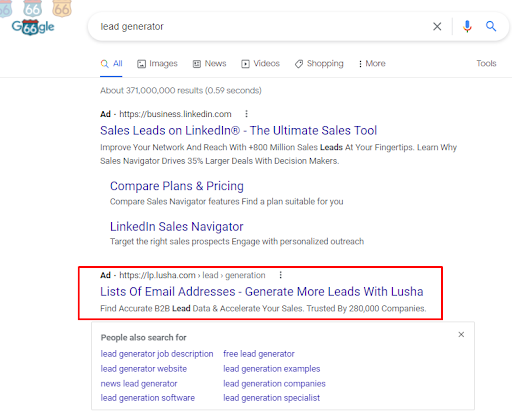
Task: Click the business.linkedin.com ad URL
Action: (x=175, y=114)
